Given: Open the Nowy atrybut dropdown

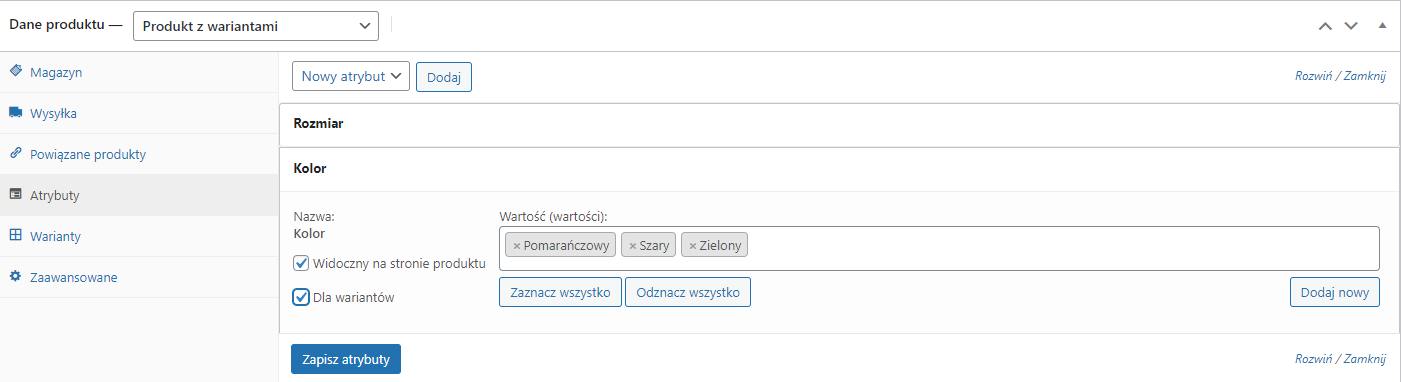Looking at the screenshot, I should tap(351, 76).
